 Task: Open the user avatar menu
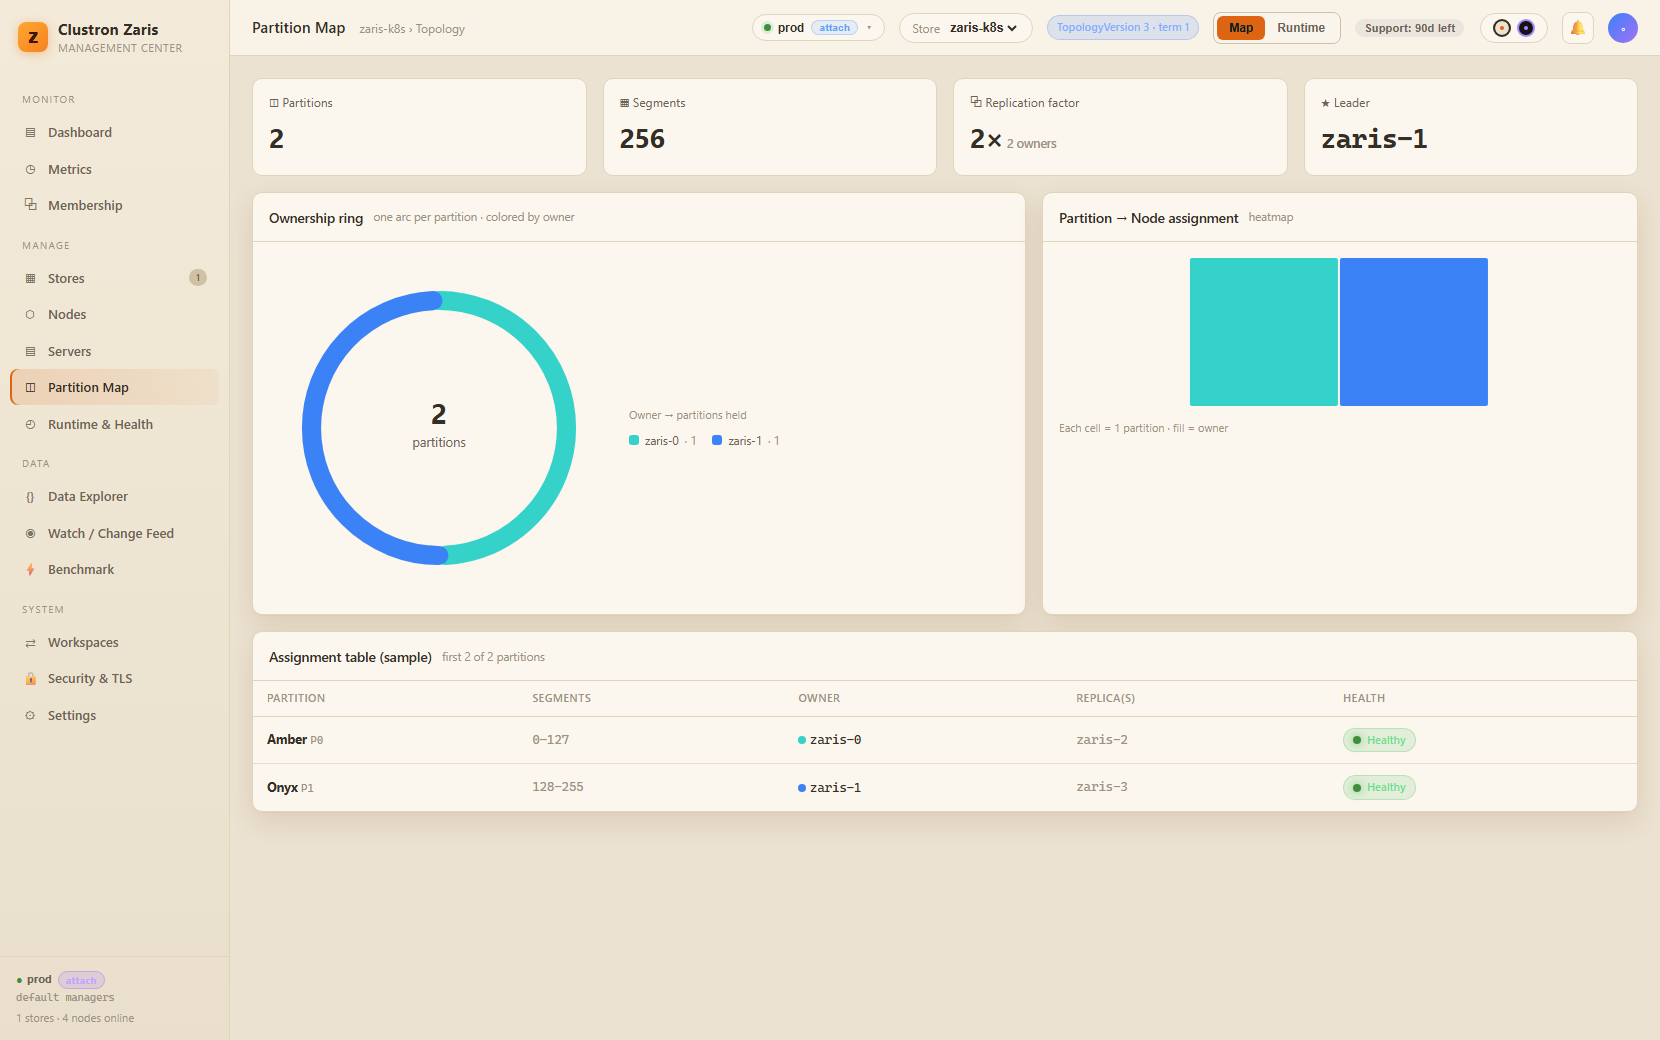click(x=1622, y=28)
